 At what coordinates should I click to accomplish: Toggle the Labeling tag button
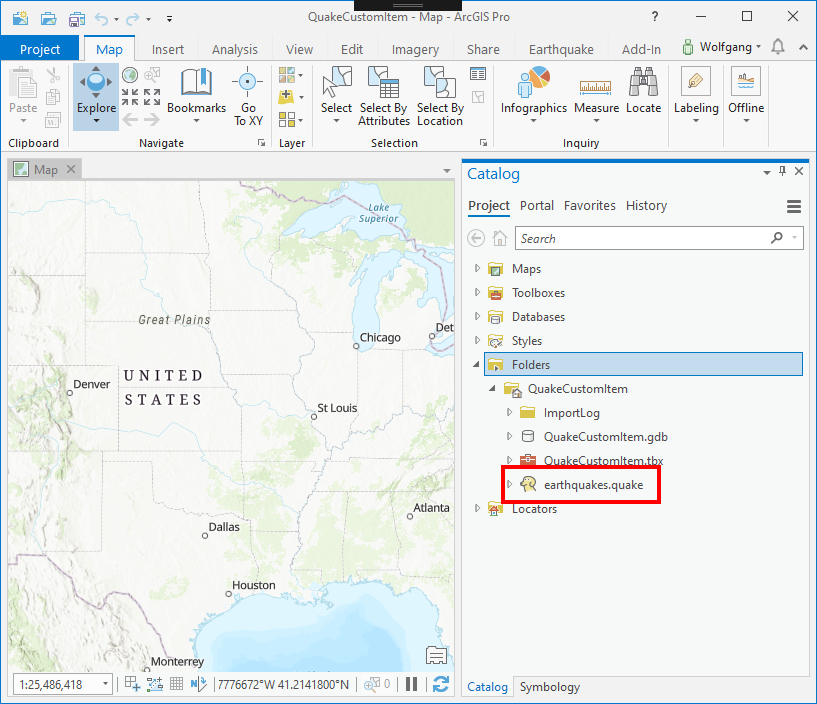[696, 81]
